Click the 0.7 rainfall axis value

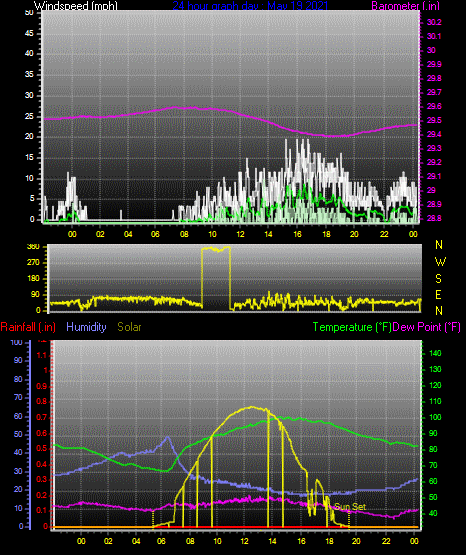(x=42, y=418)
